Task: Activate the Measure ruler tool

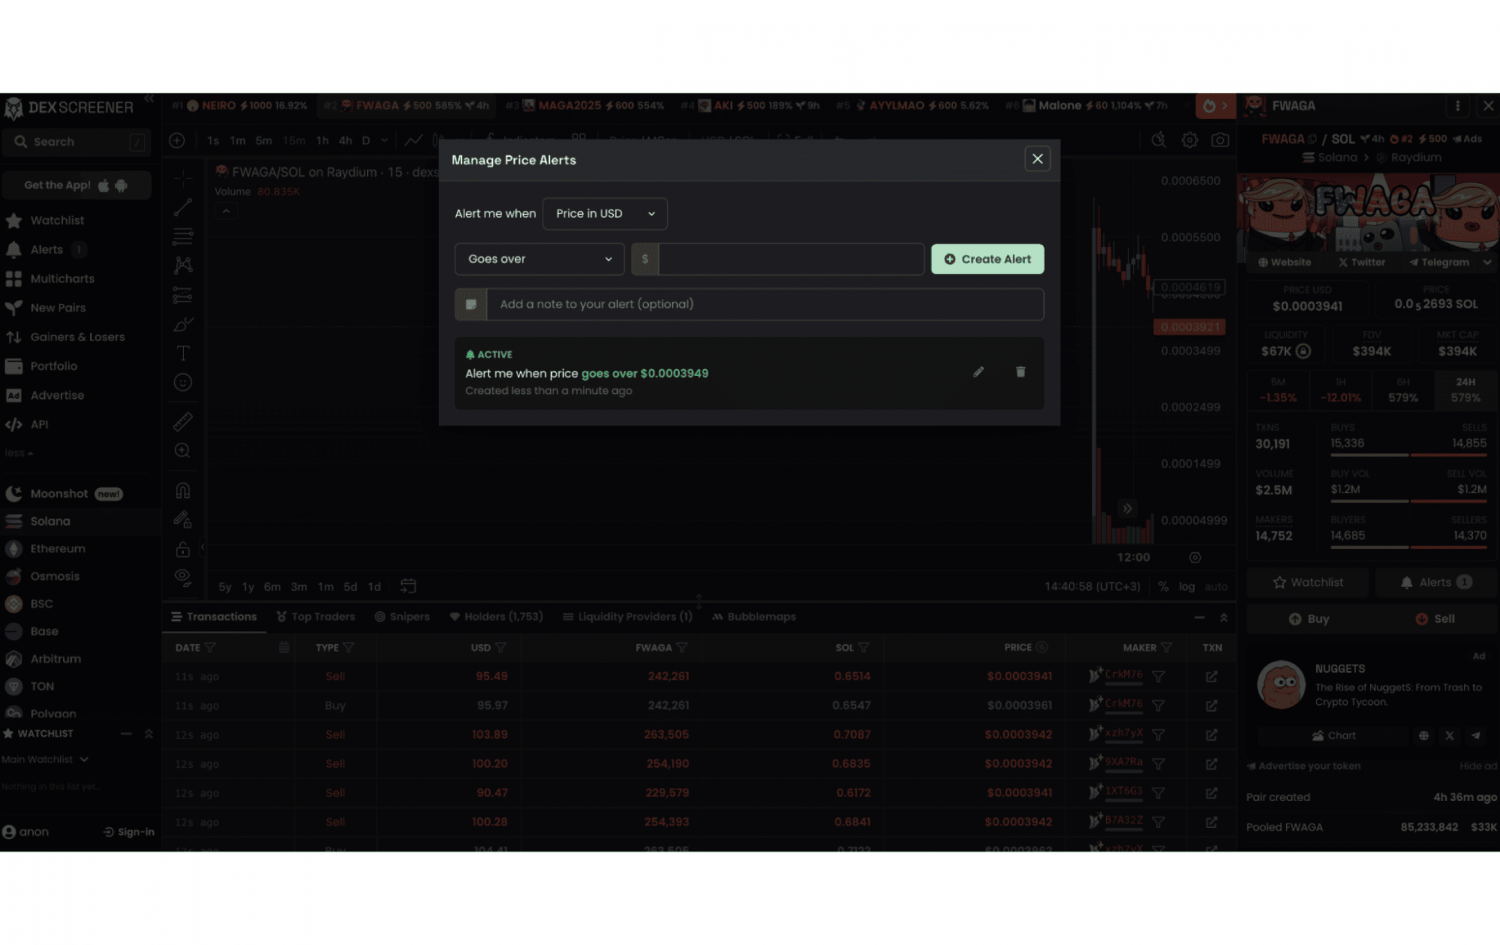Action: coord(183,420)
